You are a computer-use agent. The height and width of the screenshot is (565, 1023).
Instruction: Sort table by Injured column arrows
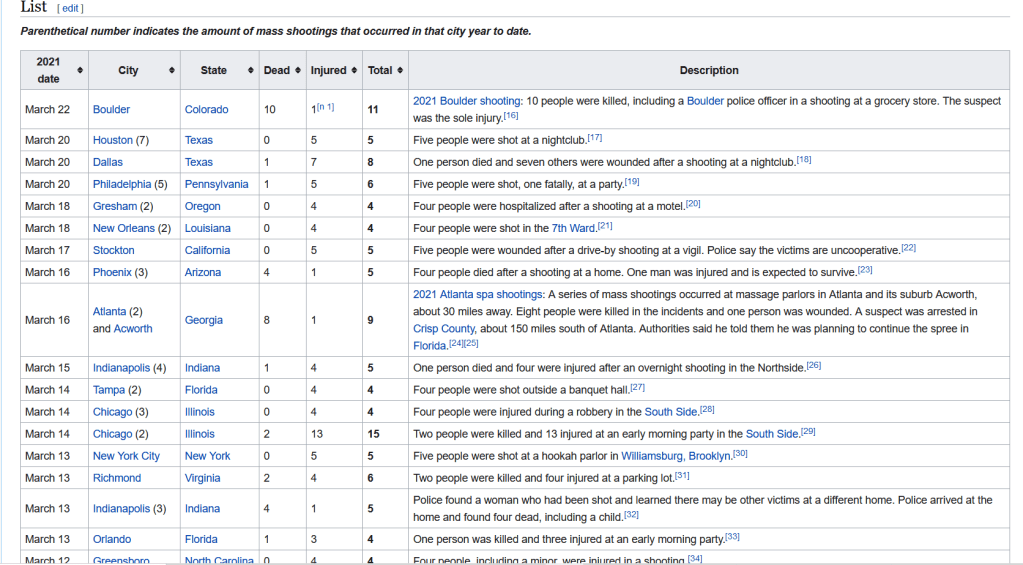pyautogui.click(x=354, y=71)
